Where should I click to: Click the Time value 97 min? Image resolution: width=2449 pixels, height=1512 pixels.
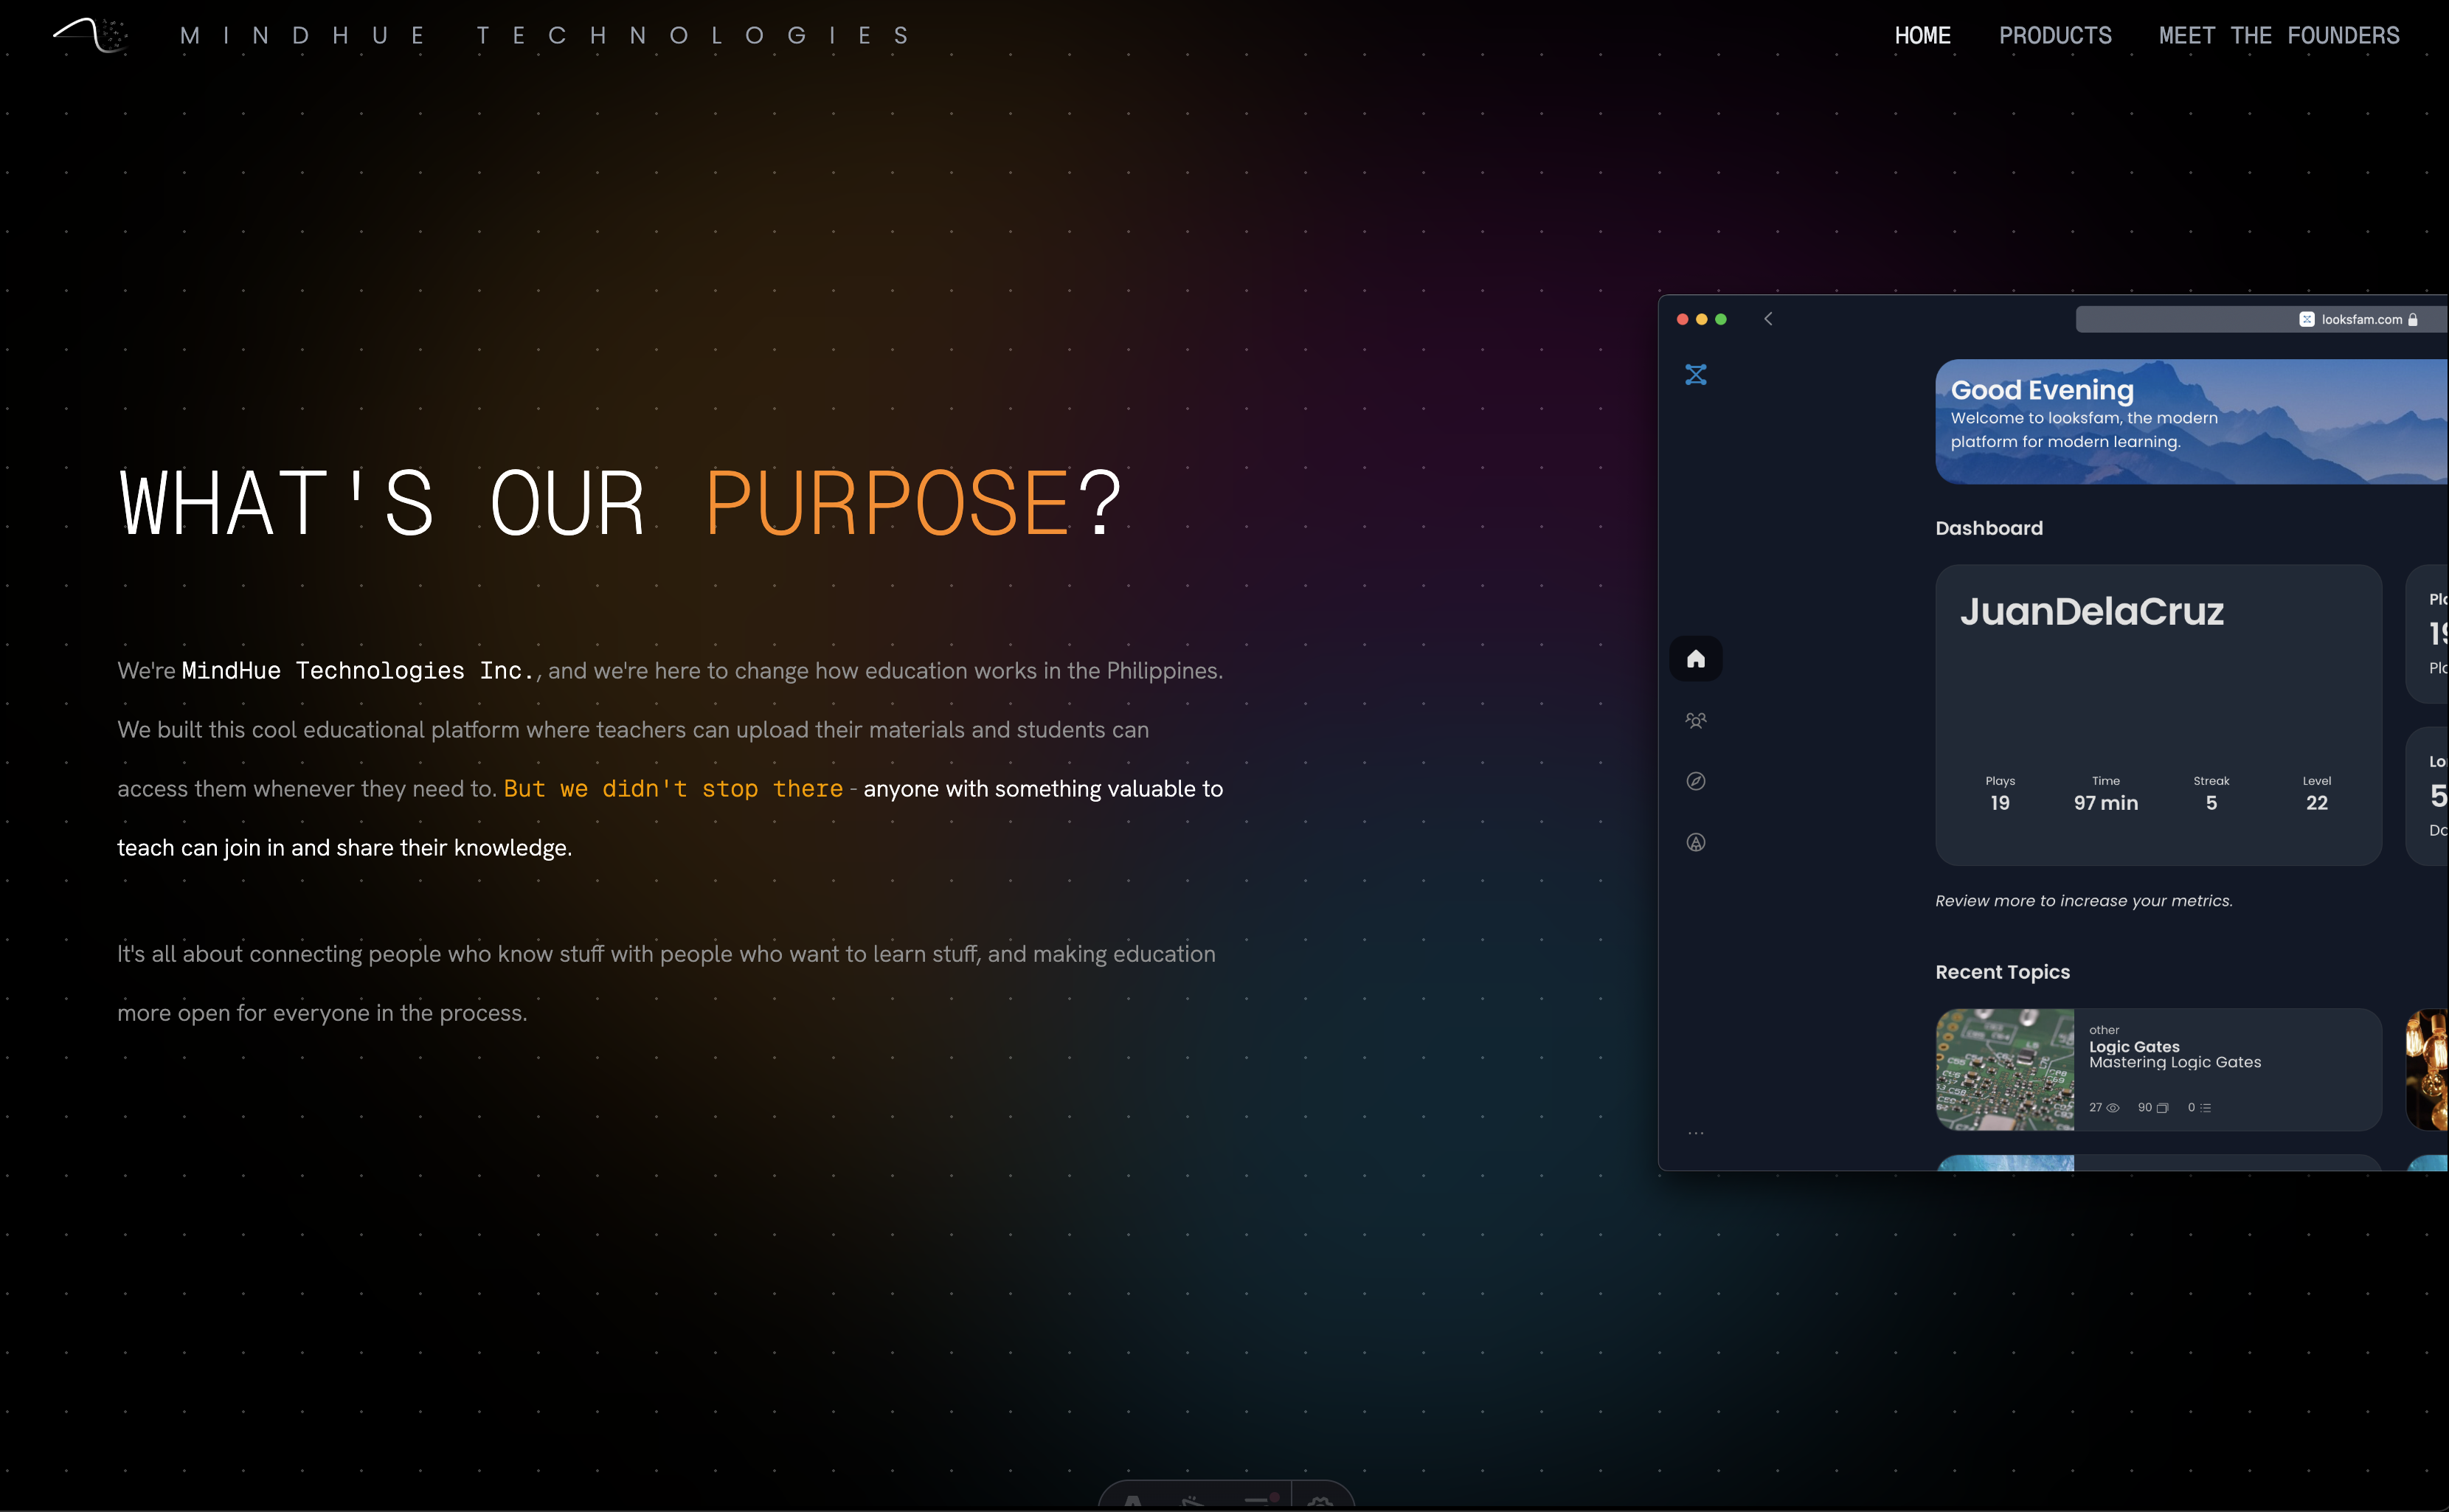click(2106, 803)
